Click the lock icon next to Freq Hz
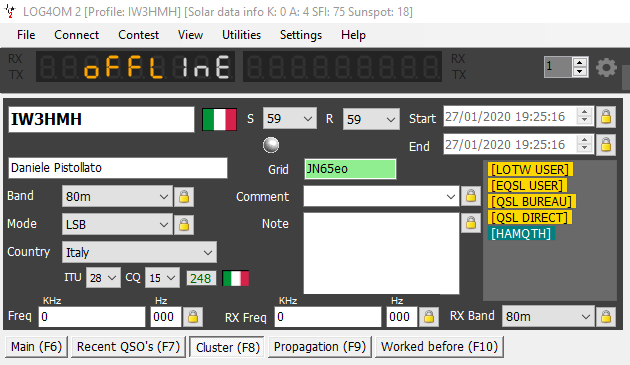This screenshot has width=630, height=365. (x=193, y=317)
